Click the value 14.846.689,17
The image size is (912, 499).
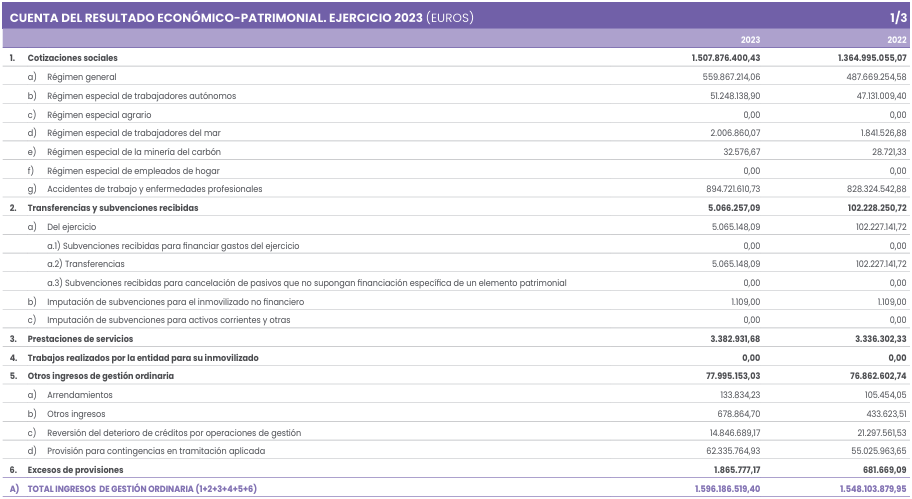(735, 433)
